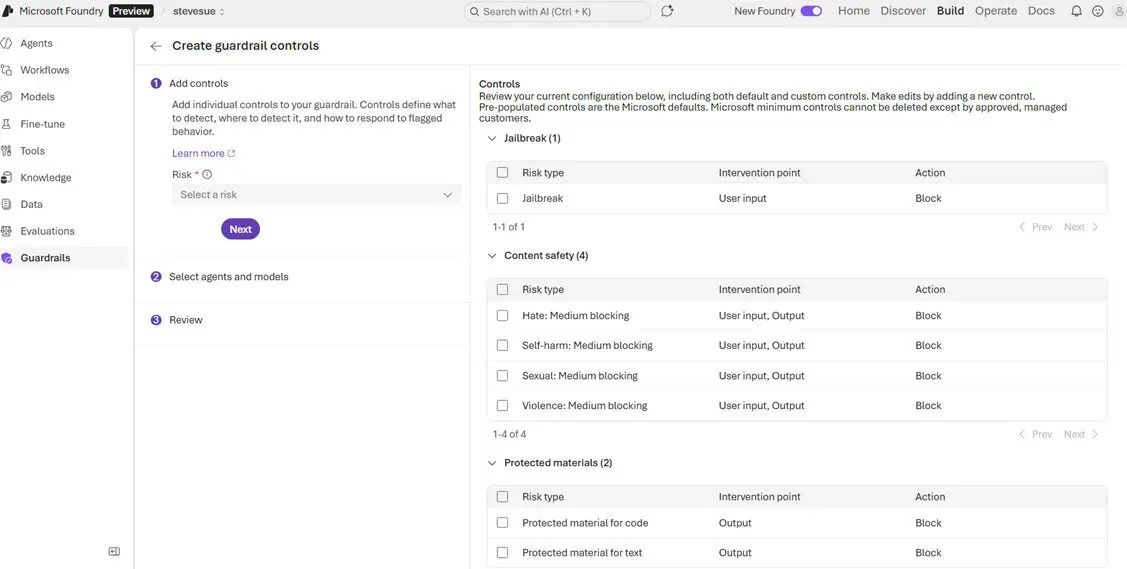Check the Jailbreak table header checkbox

pyautogui.click(x=502, y=172)
